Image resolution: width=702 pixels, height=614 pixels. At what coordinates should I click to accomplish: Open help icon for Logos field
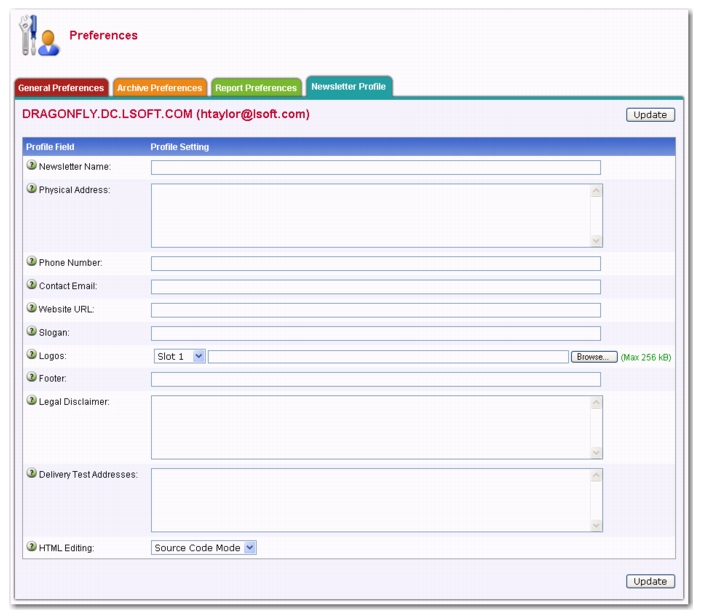[x=31, y=355]
